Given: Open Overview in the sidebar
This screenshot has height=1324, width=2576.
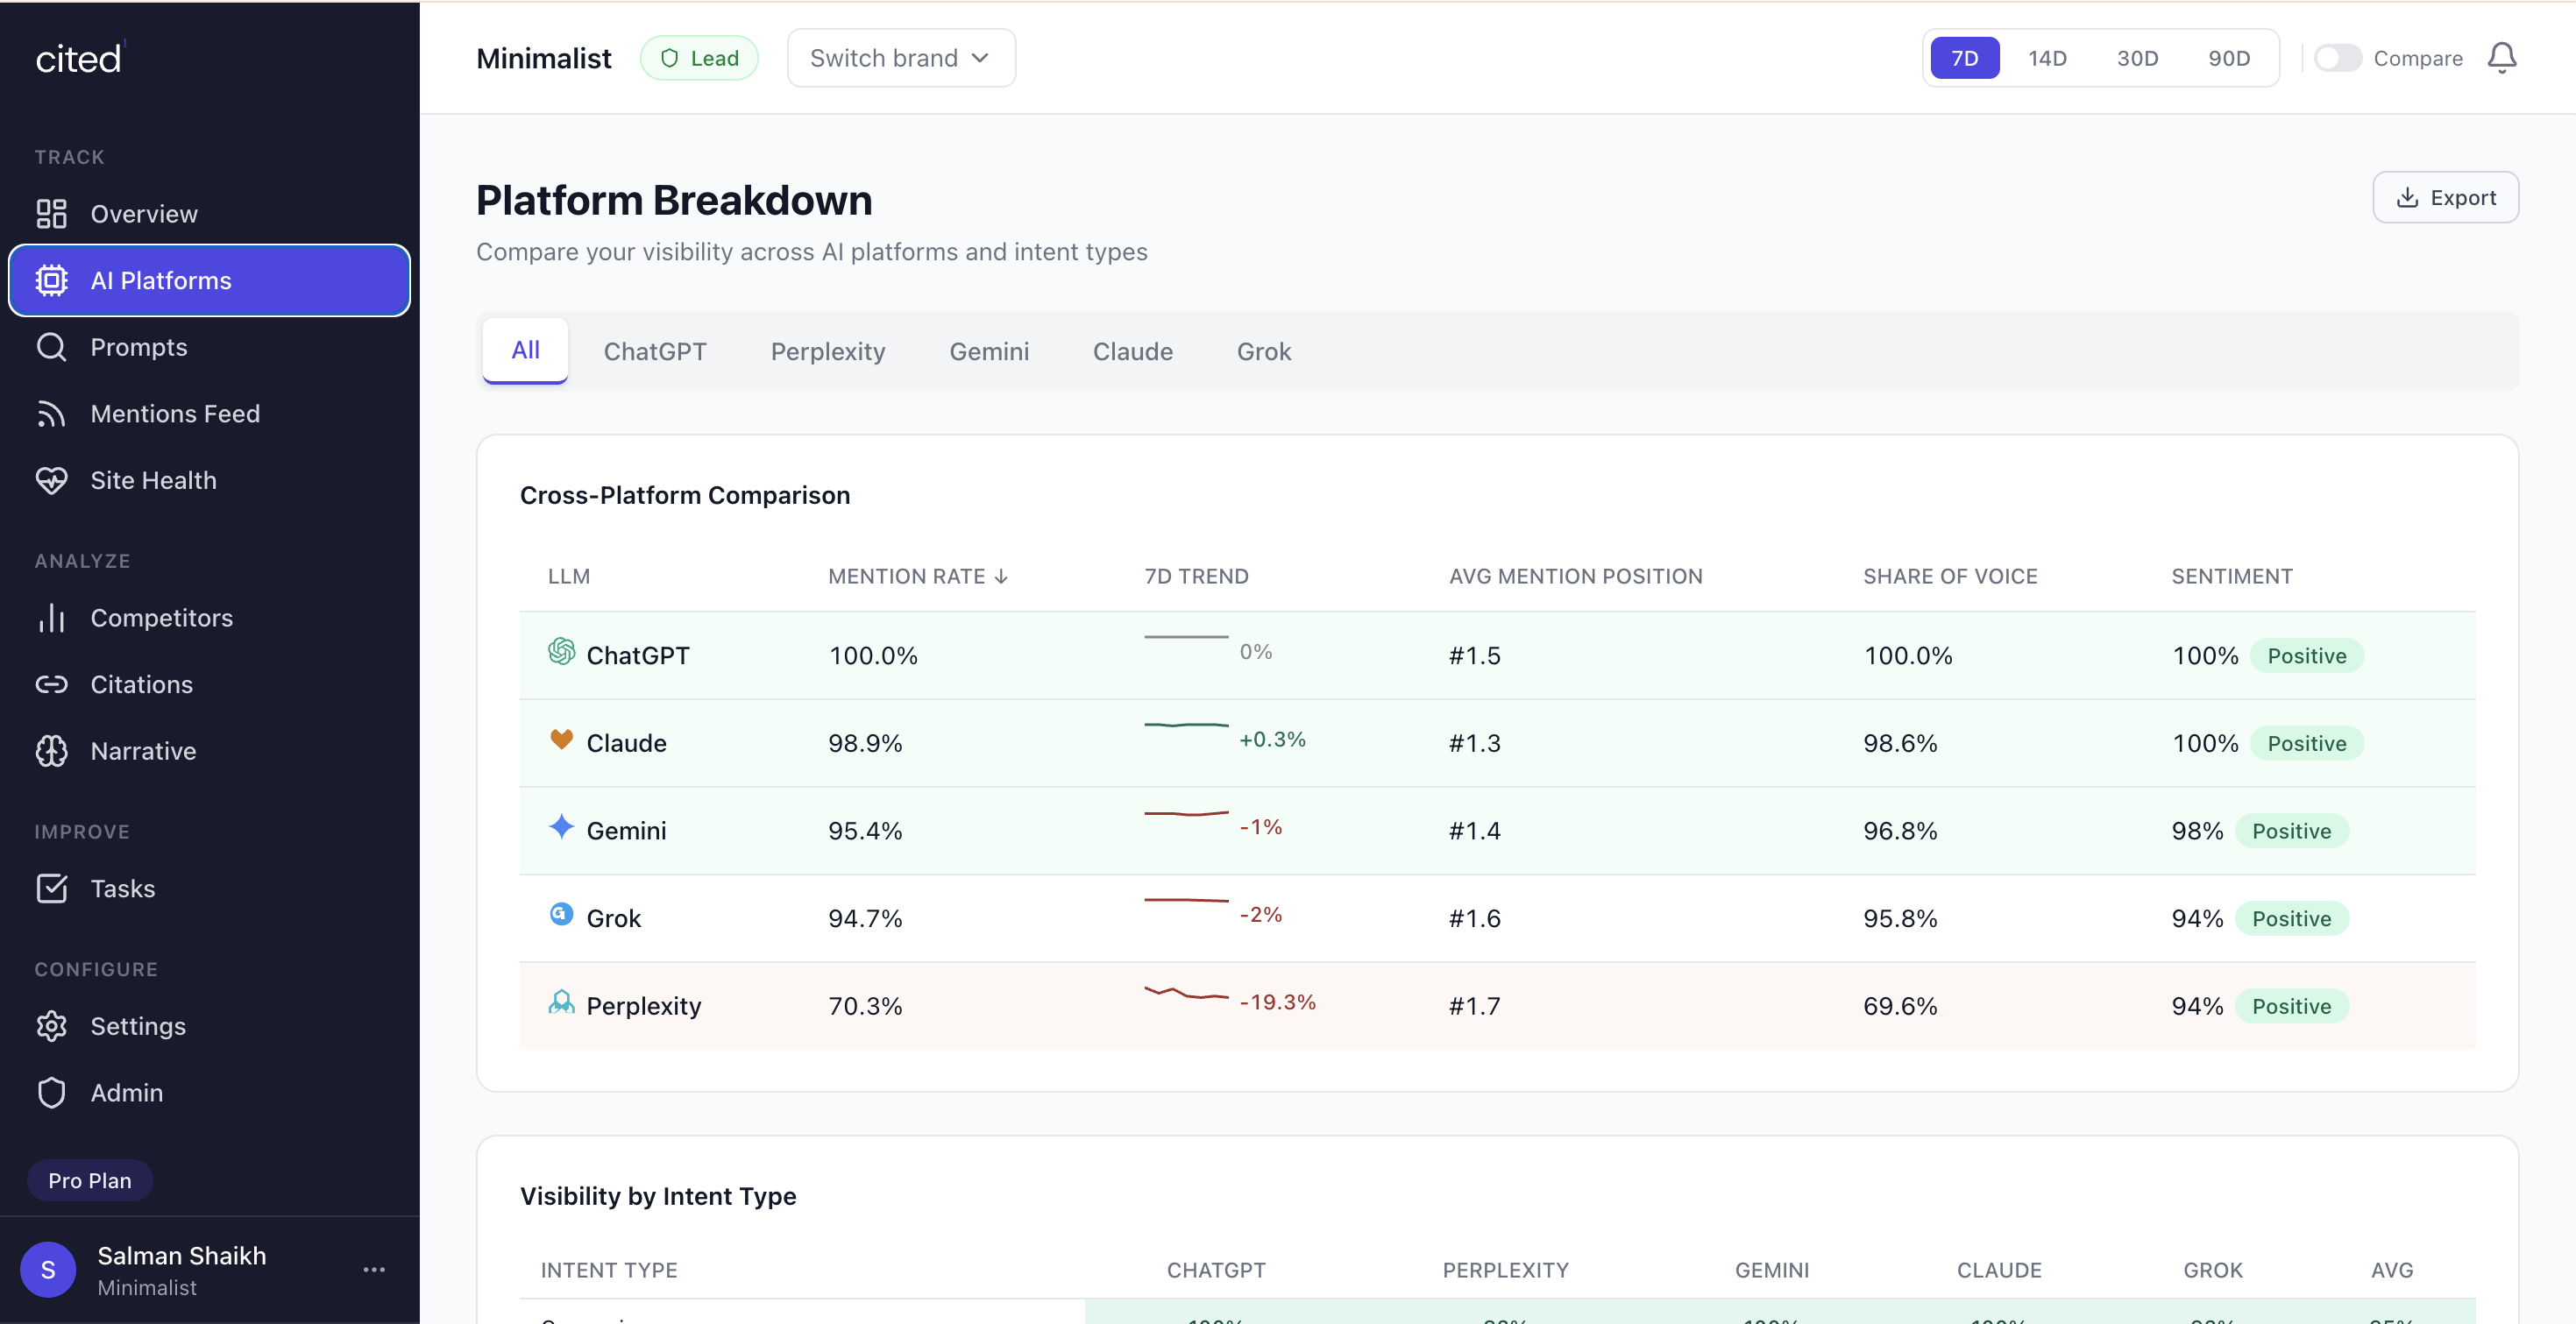Looking at the screenshot, I should [209, 214].
